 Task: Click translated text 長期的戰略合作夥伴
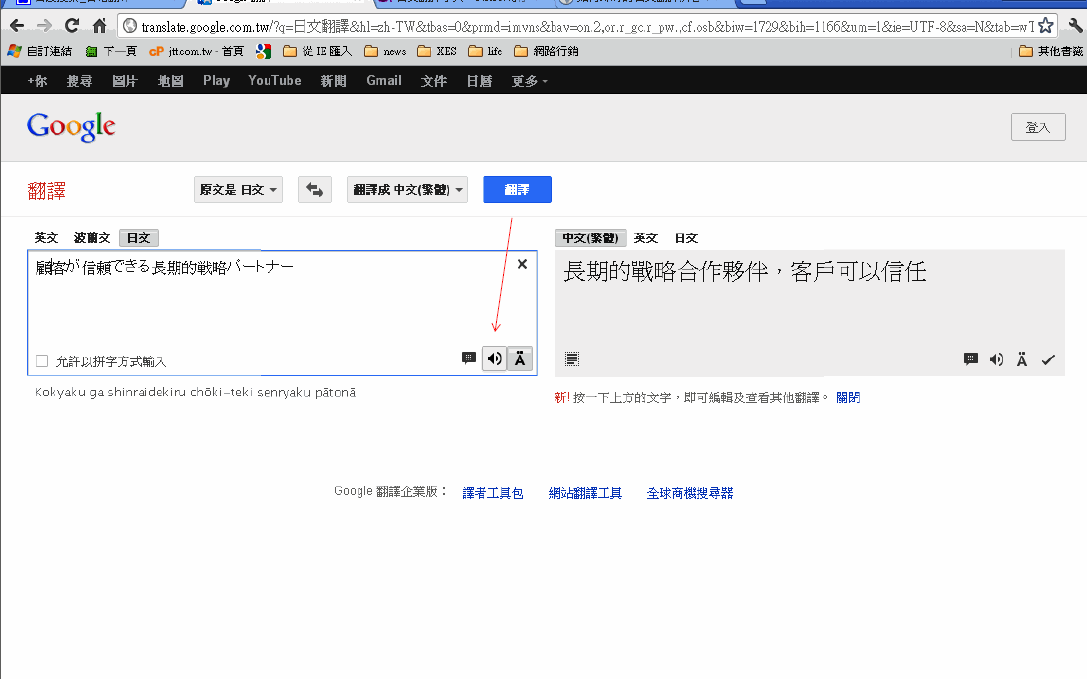[x=666, y=271]
